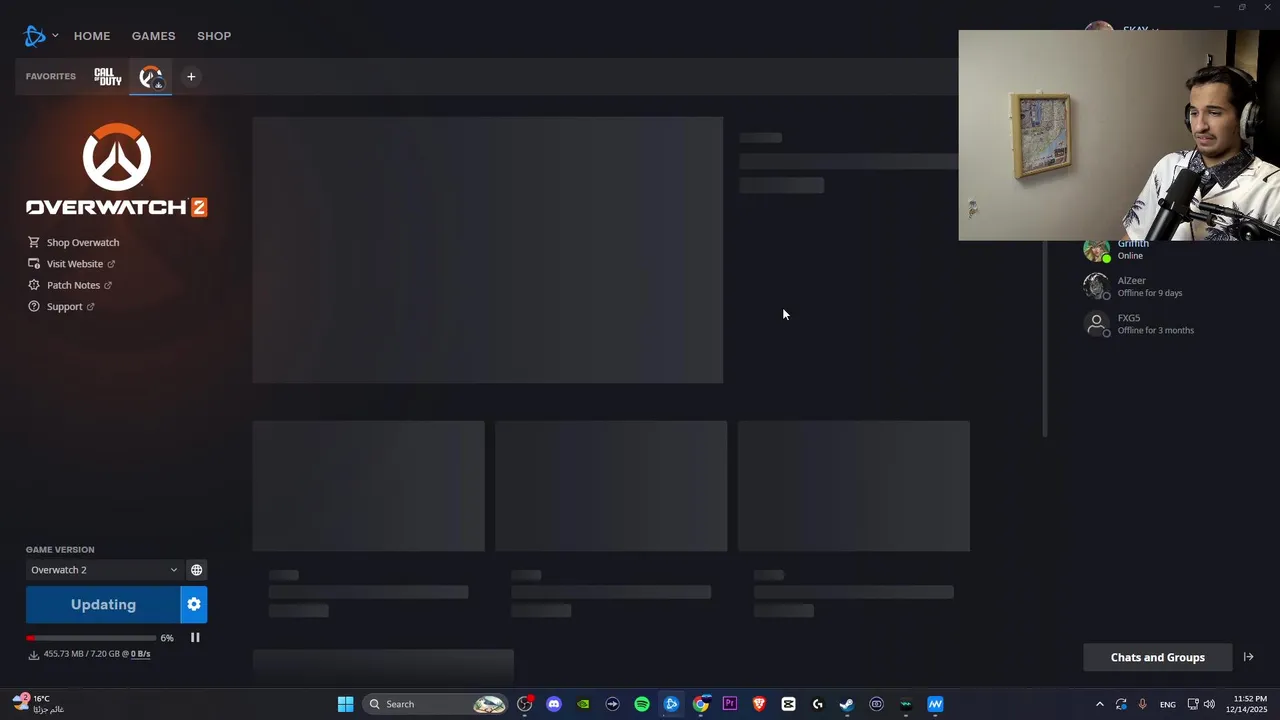Click in the taskbar Search box
The height and width of the screenshot is (720, 1280).
(x=435, y=704)
